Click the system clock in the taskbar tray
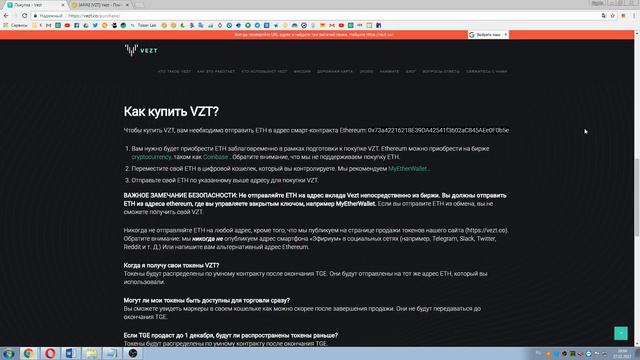This screenshot has height=360, width=640. click(x=622, y=353)
